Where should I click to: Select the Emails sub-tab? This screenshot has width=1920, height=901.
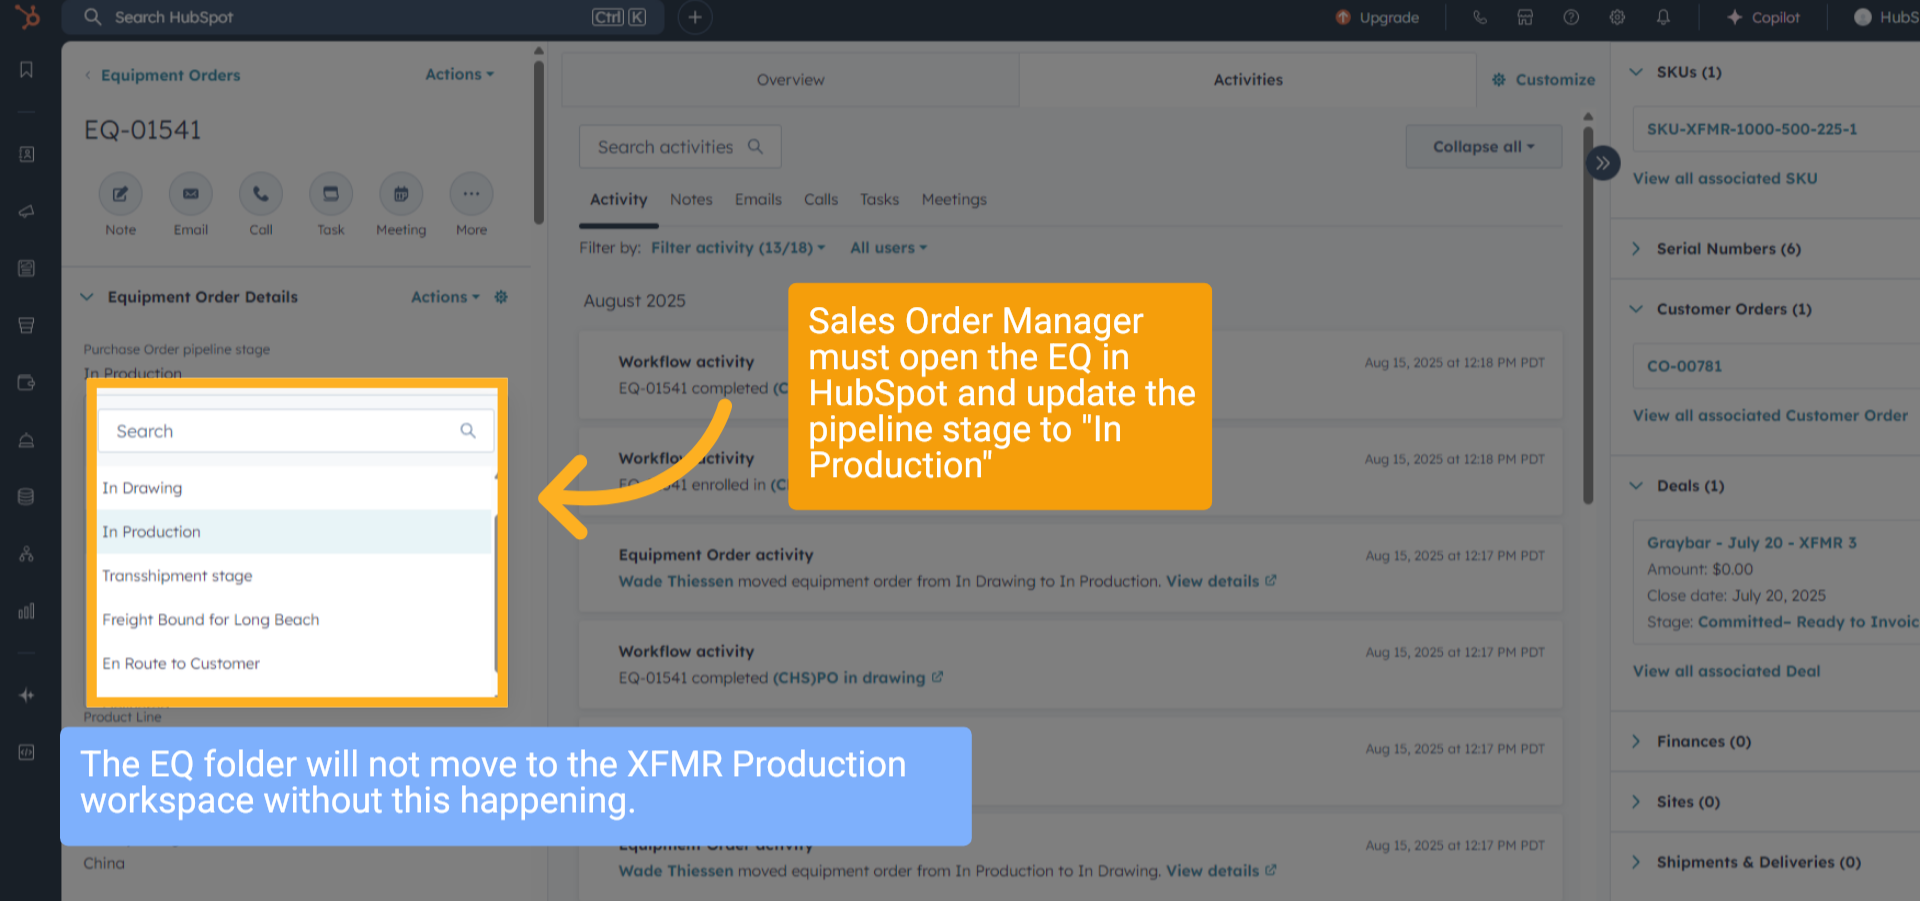coord(758,200)
